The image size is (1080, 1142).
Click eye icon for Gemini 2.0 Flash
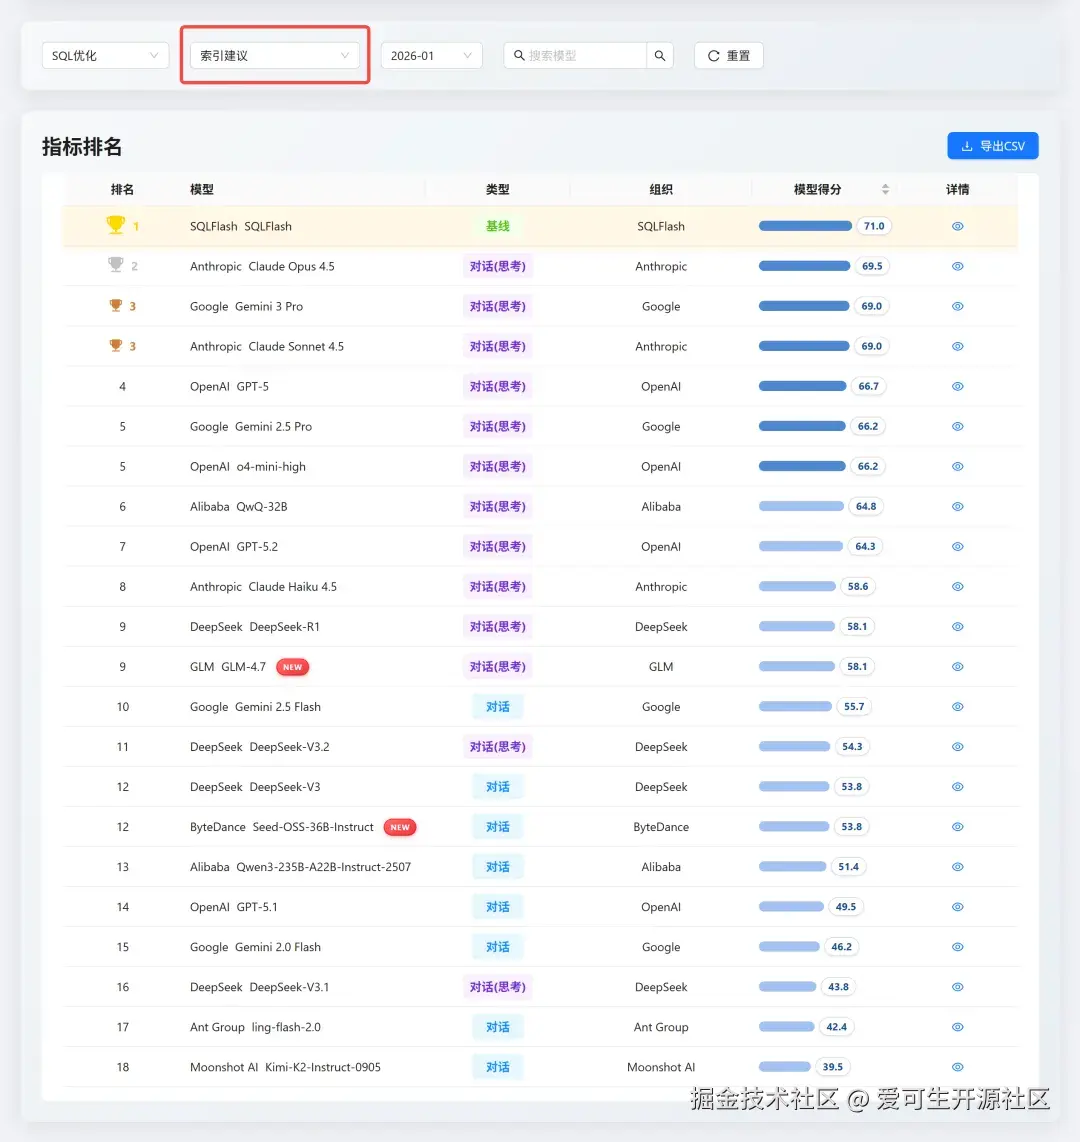pos(957,948)
